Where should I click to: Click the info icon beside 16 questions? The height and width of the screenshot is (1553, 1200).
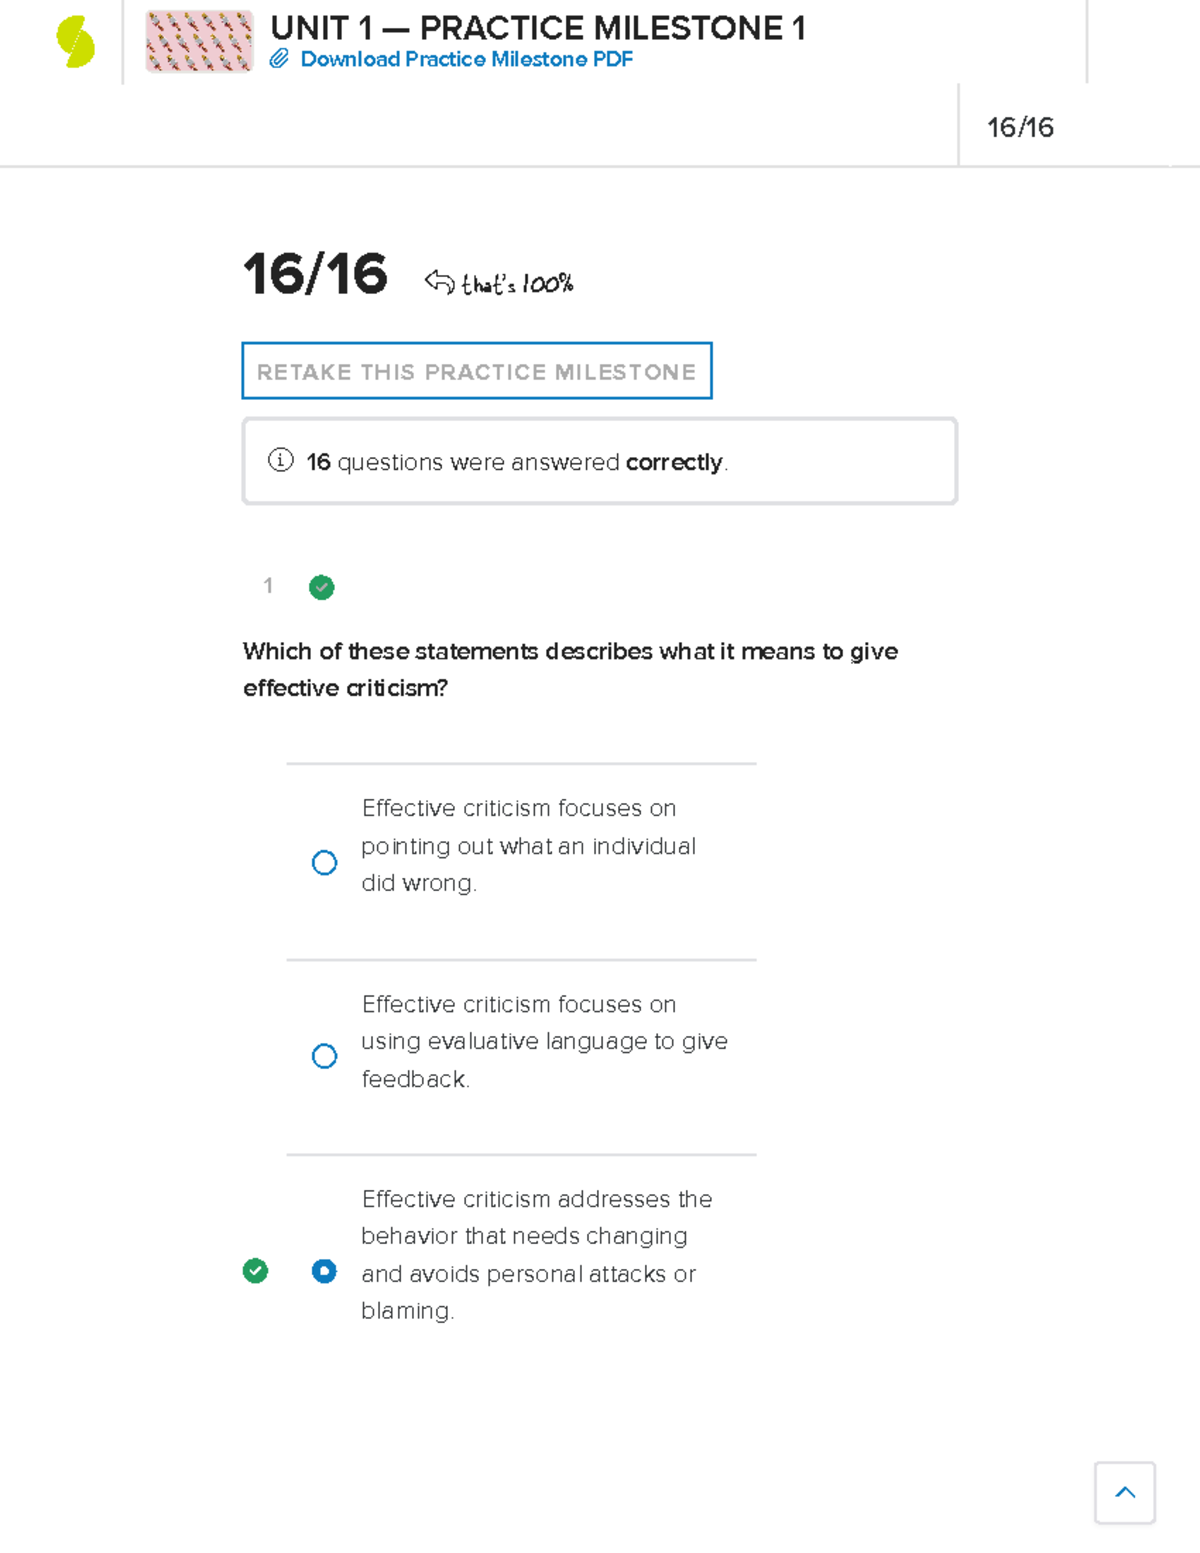coord(281,460)
